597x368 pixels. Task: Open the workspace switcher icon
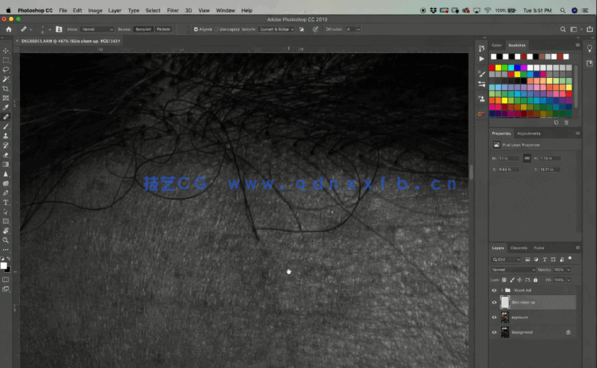click(574, 29)
